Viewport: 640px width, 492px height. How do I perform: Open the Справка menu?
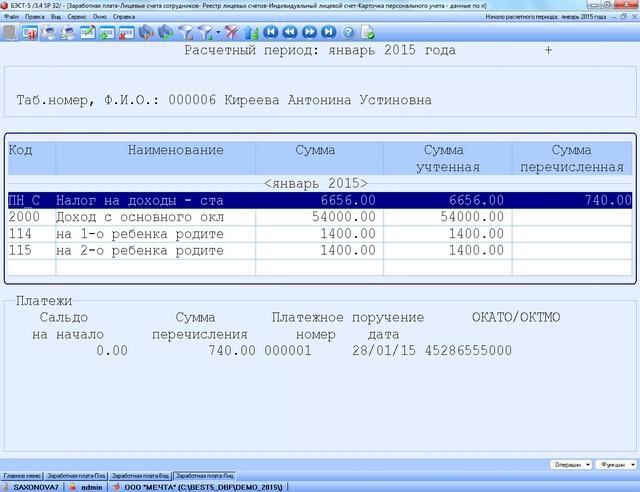[124, 17]
